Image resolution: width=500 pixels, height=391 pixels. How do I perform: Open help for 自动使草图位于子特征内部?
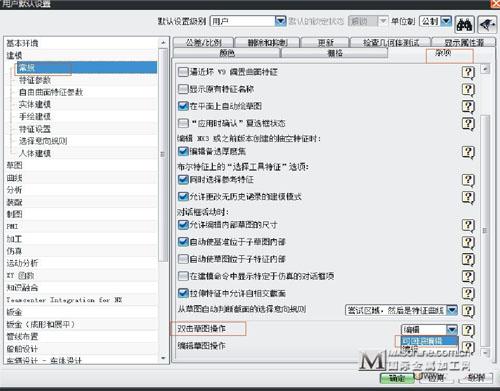click(468, 259)
